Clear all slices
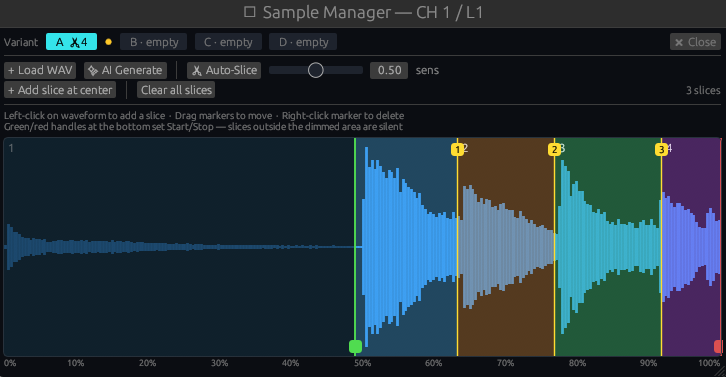Viewport: 726px width, 377px height. click(x=176, y=90)
